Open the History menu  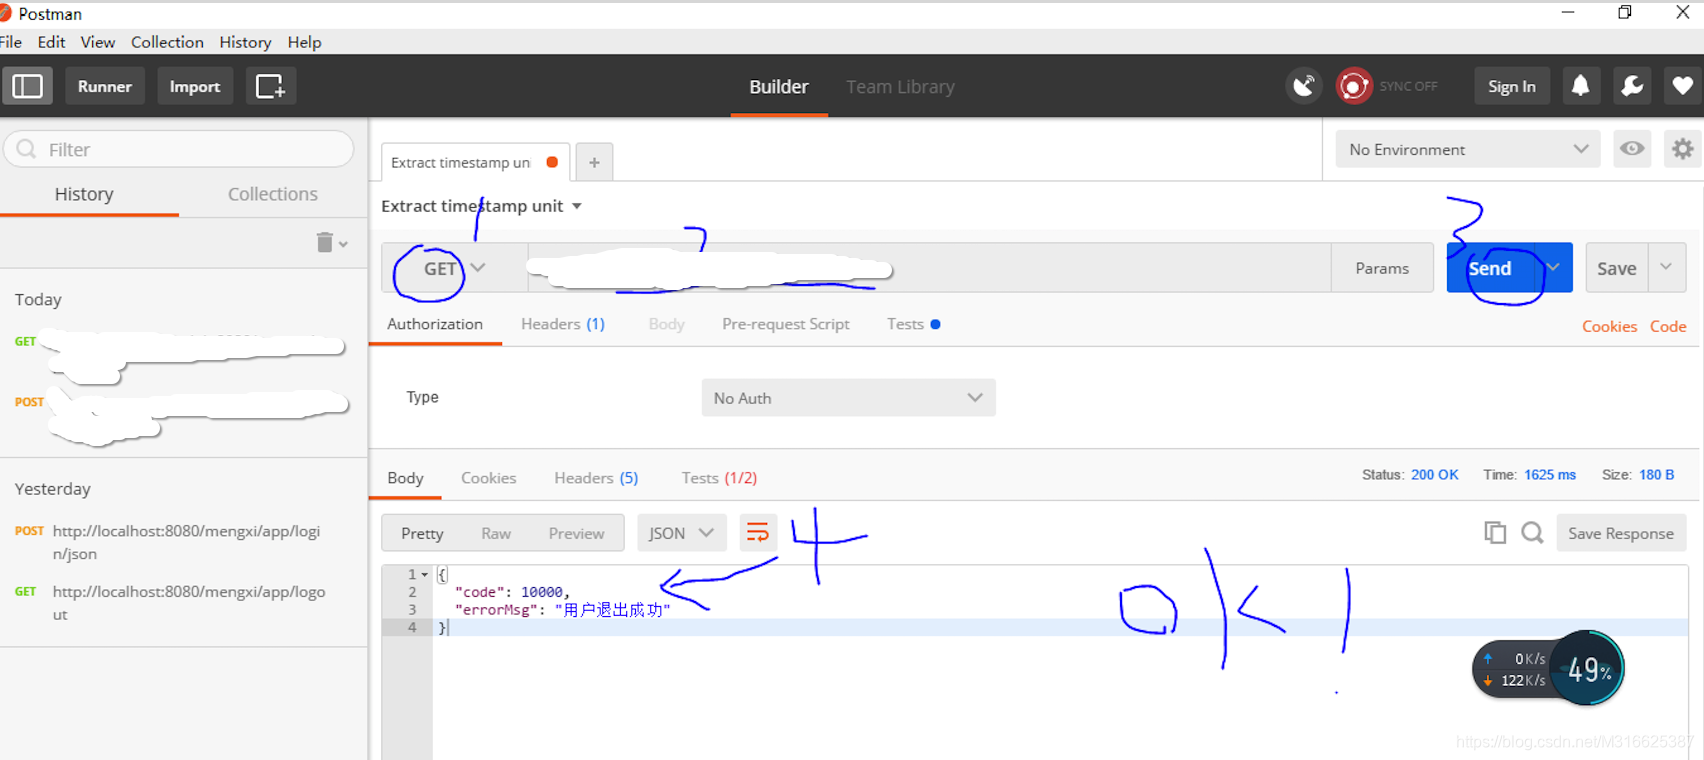pos(245,42)
